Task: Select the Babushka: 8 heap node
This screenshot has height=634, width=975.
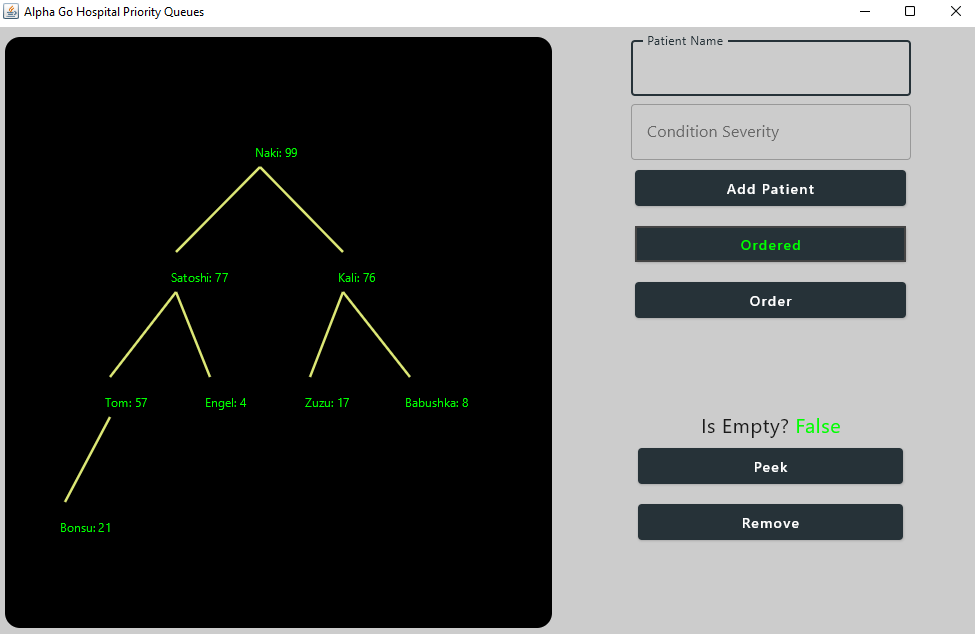Action: click(436, 402)
